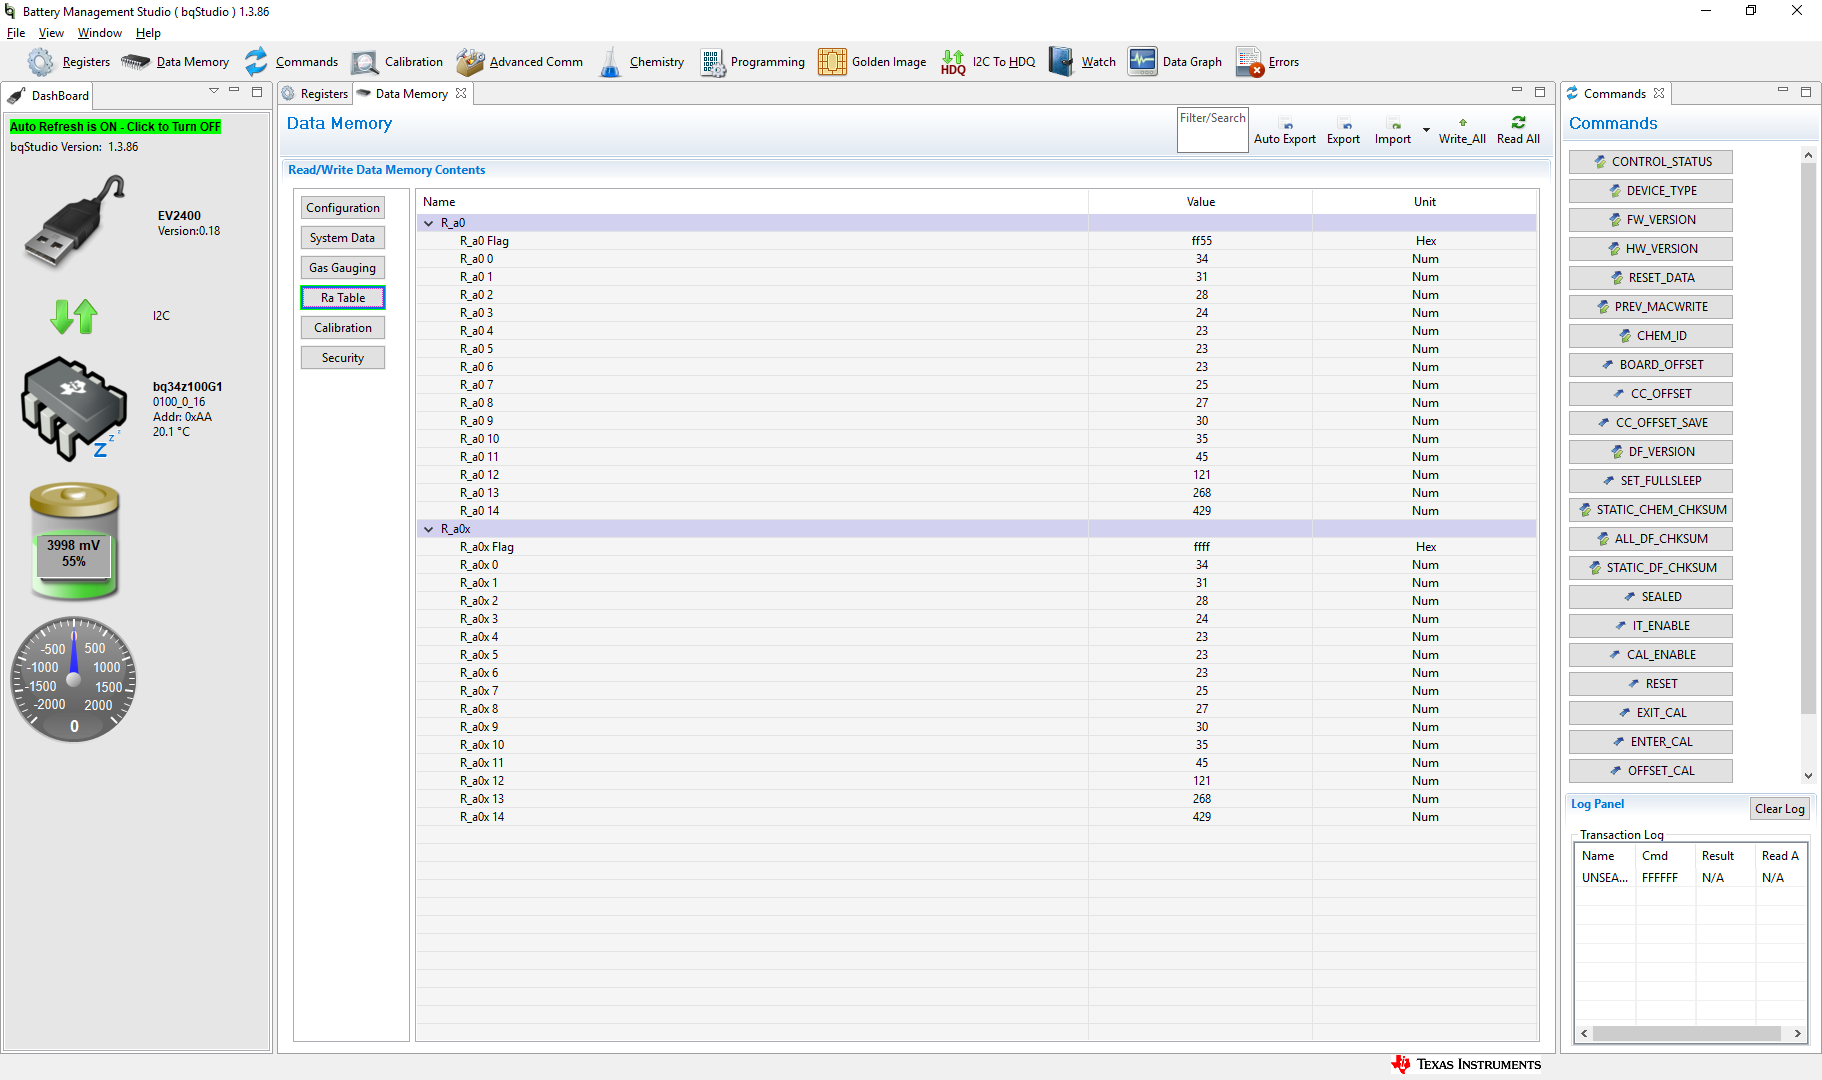Screen dimensions: 1822x1080
Task: Maximize the Data Memory editor panel
Action: coord(1540,91)
